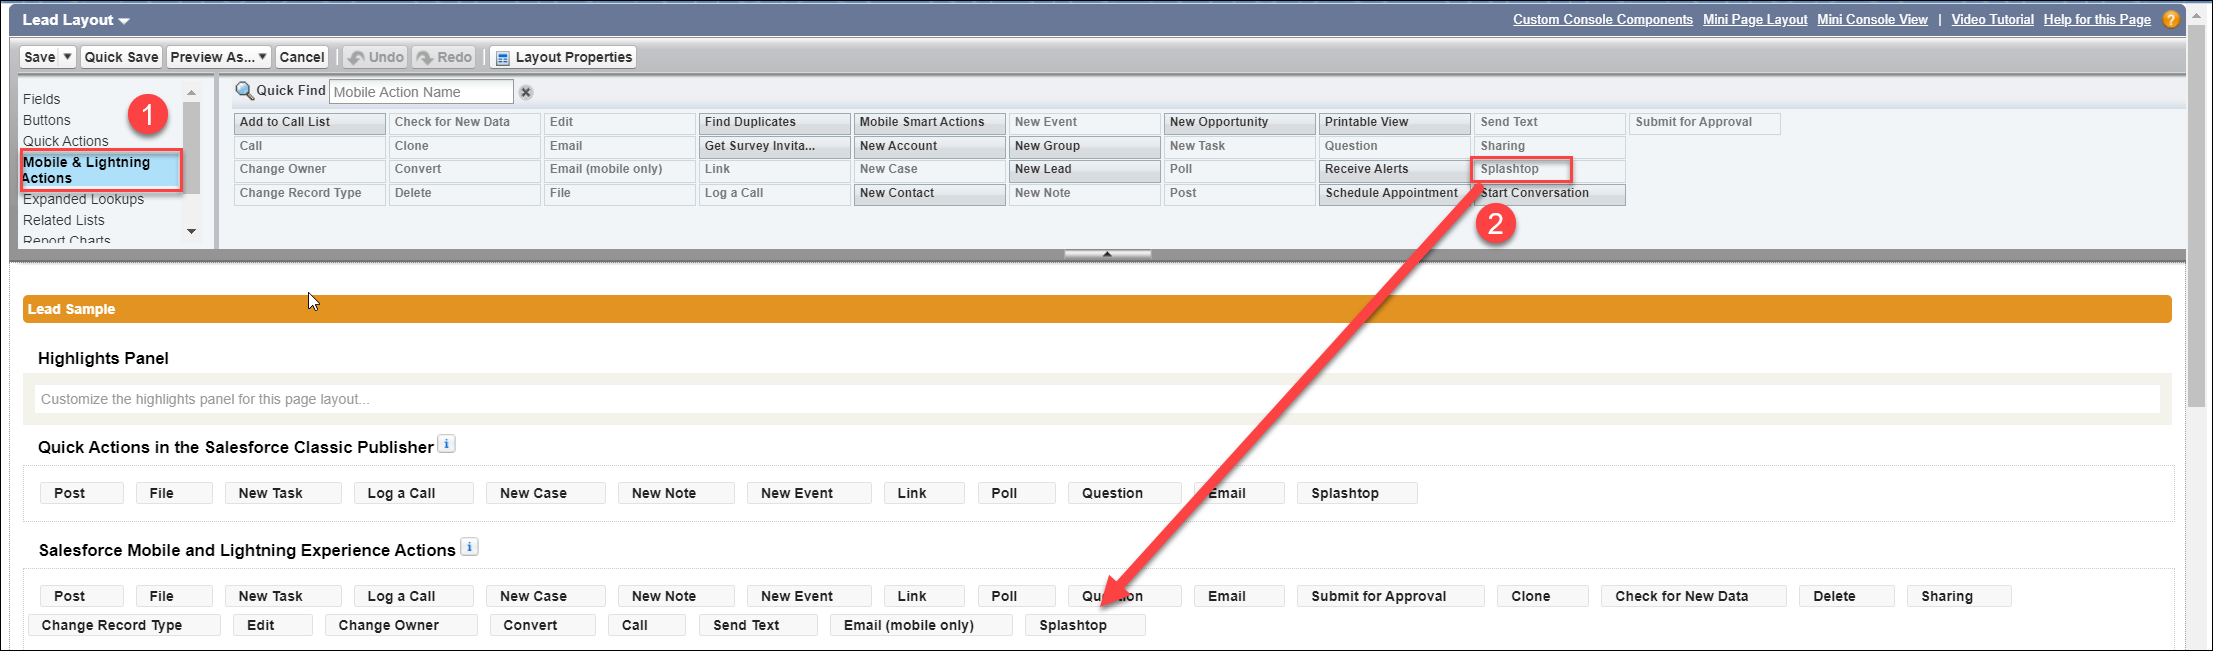Viewport: 2213px width, 651px height.
Task: Click the help question mark icon
Action: (x=2171, y=19)
